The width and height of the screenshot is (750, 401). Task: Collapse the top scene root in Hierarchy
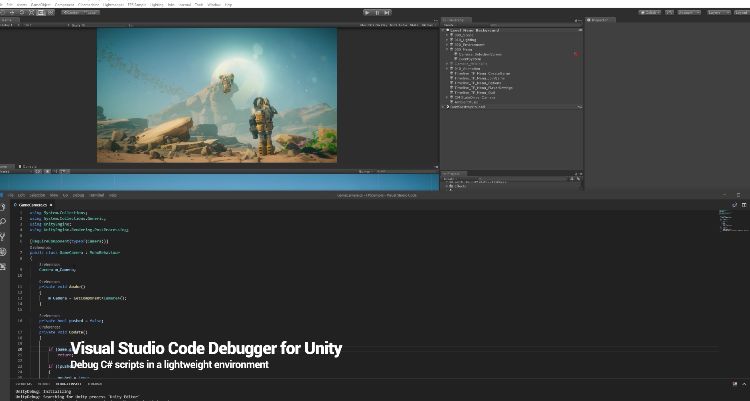tap(443, 30)
